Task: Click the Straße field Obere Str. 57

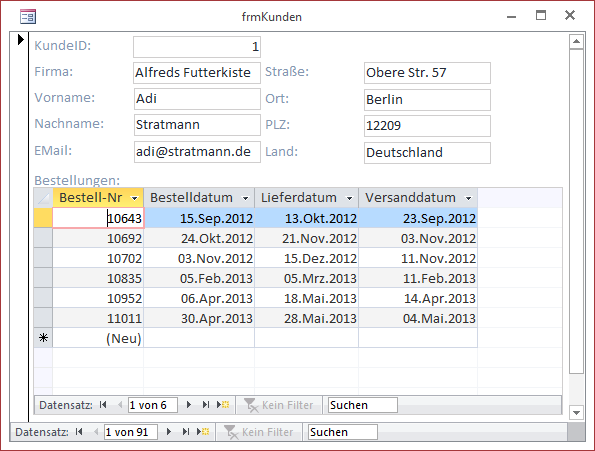Action: 427,73
